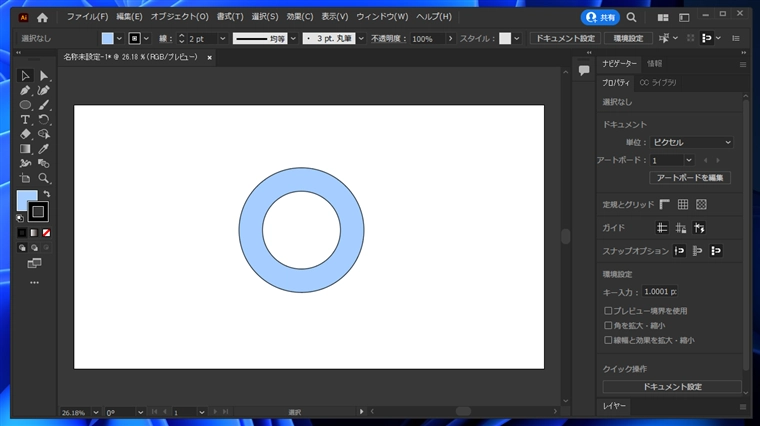Open the 単位 ピクセル dropdown
760x426 pixels.
691,142
